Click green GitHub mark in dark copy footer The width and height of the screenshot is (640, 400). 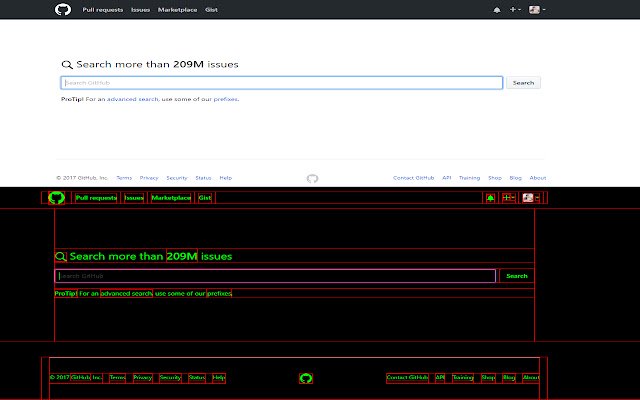pos(306,378)
